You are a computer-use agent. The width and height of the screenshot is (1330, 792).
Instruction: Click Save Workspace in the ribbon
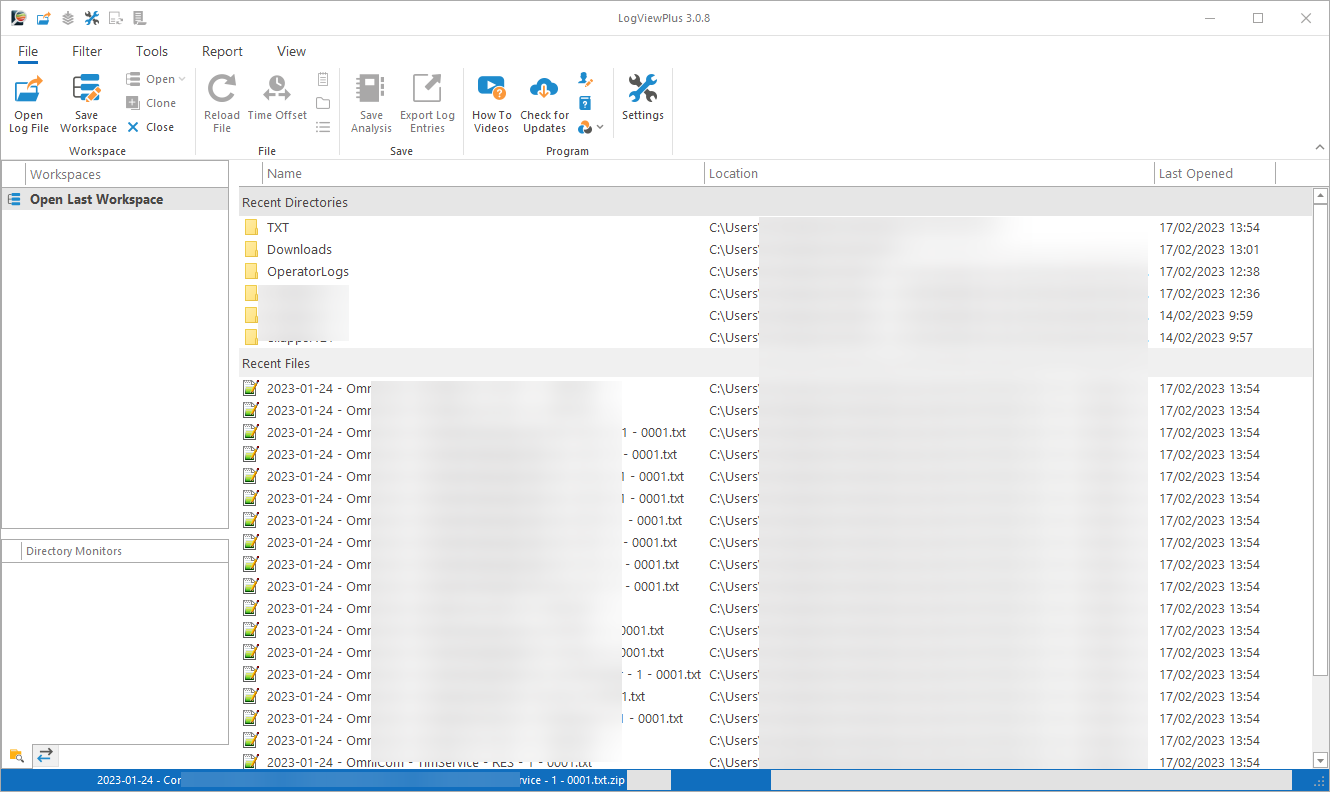click(x=88, y=104)
